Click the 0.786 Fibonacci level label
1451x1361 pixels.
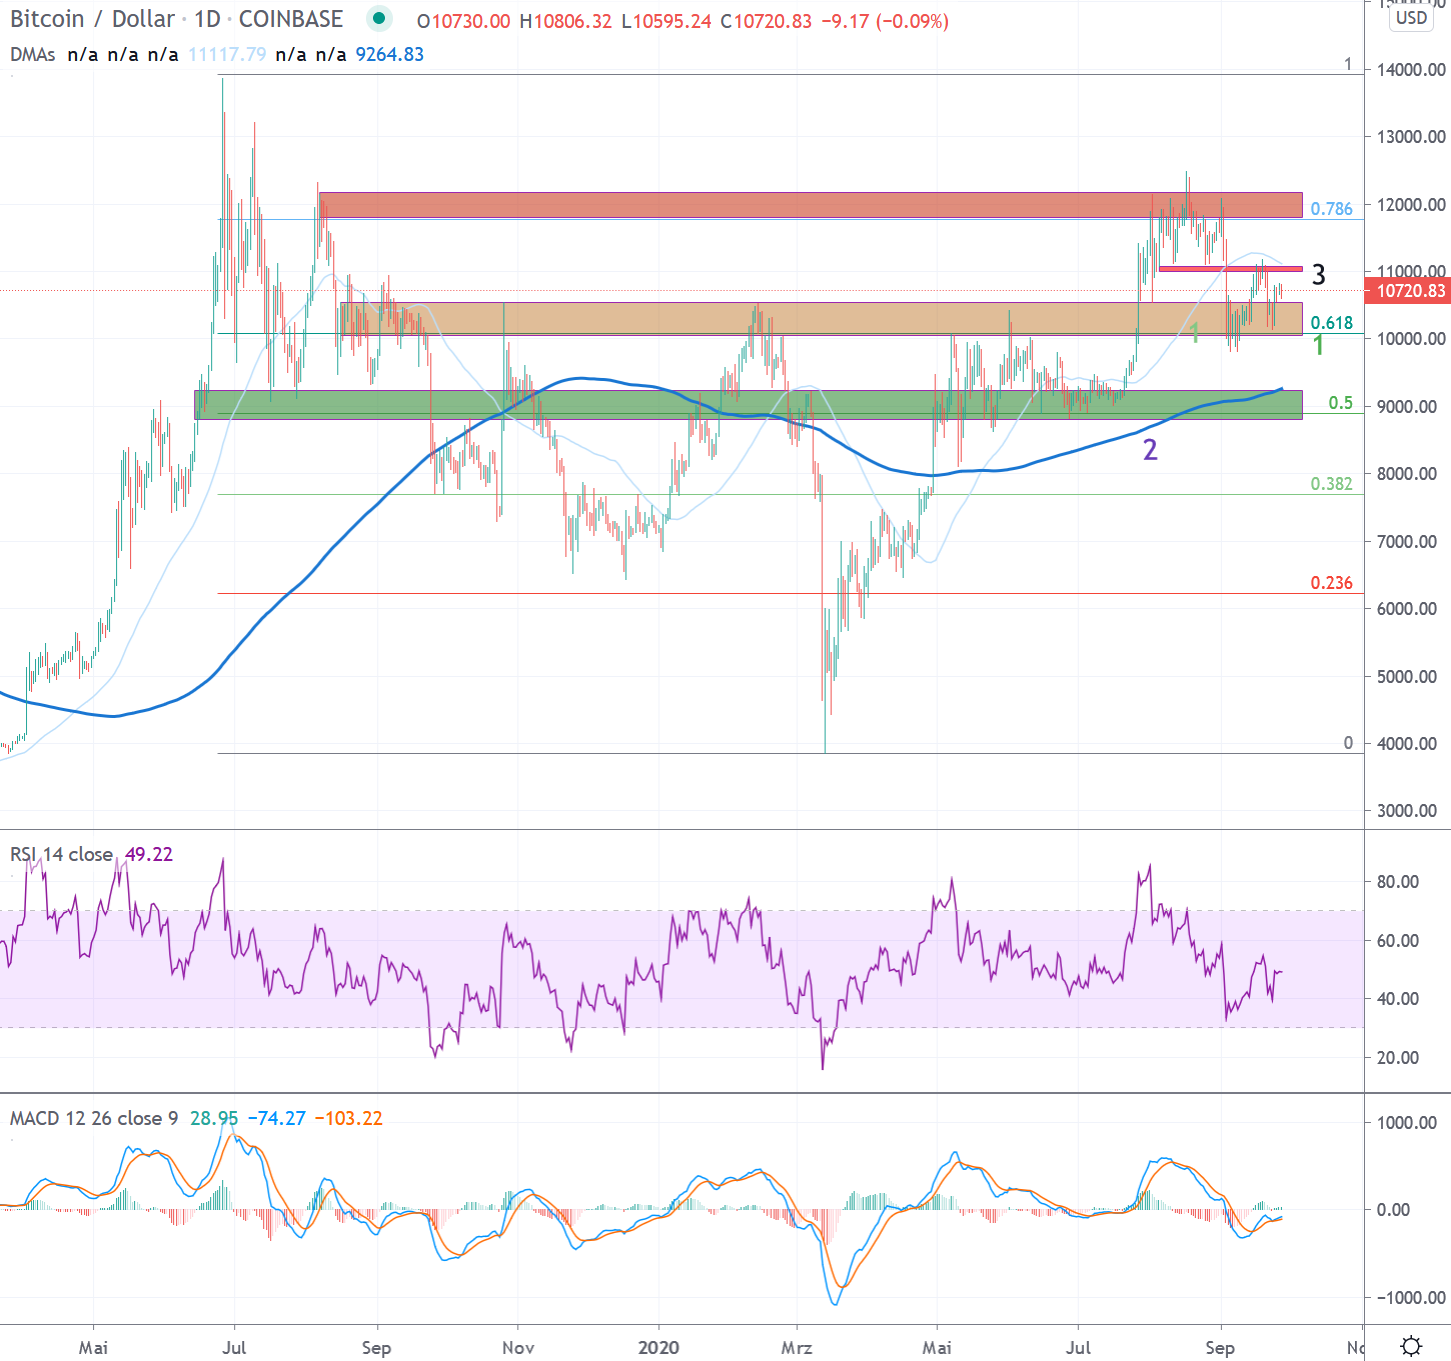point(1331,209)
